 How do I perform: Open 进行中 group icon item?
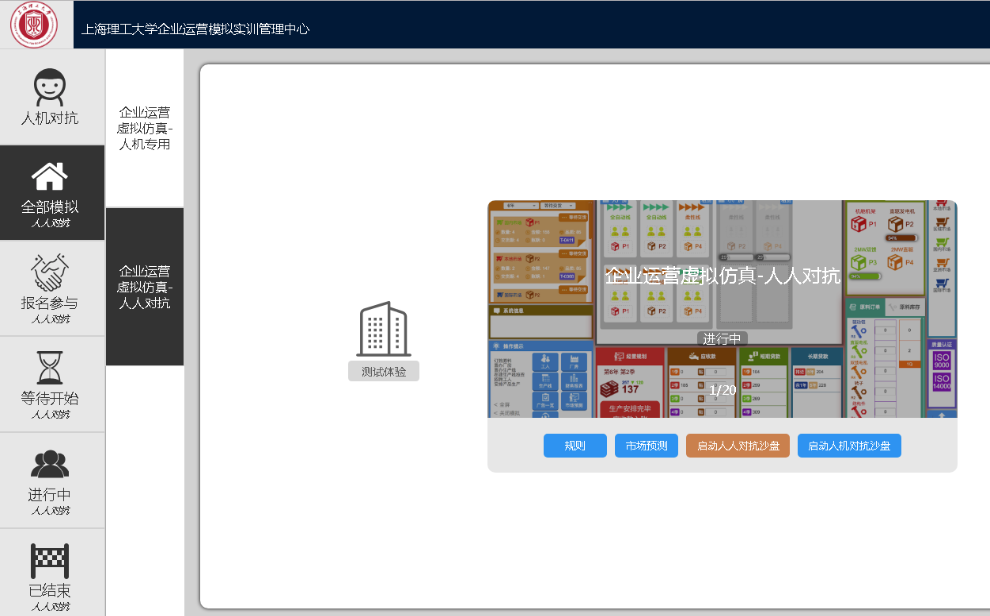52,480
